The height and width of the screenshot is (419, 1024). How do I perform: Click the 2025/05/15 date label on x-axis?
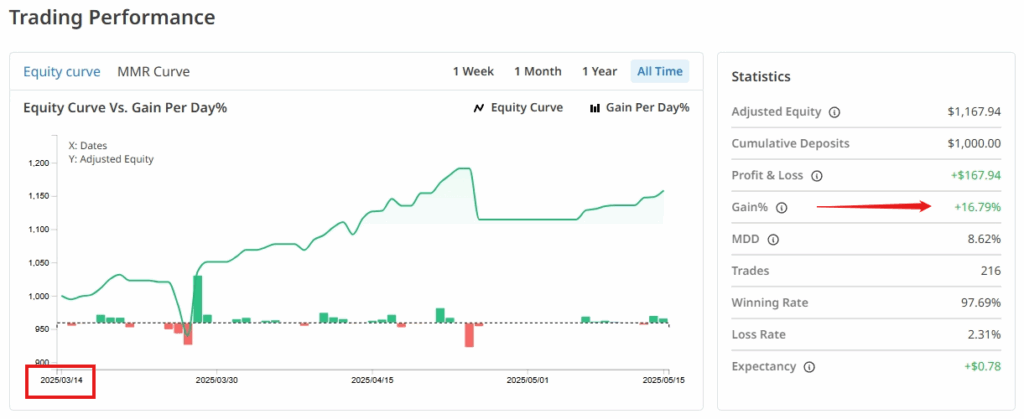coord(666,380)
